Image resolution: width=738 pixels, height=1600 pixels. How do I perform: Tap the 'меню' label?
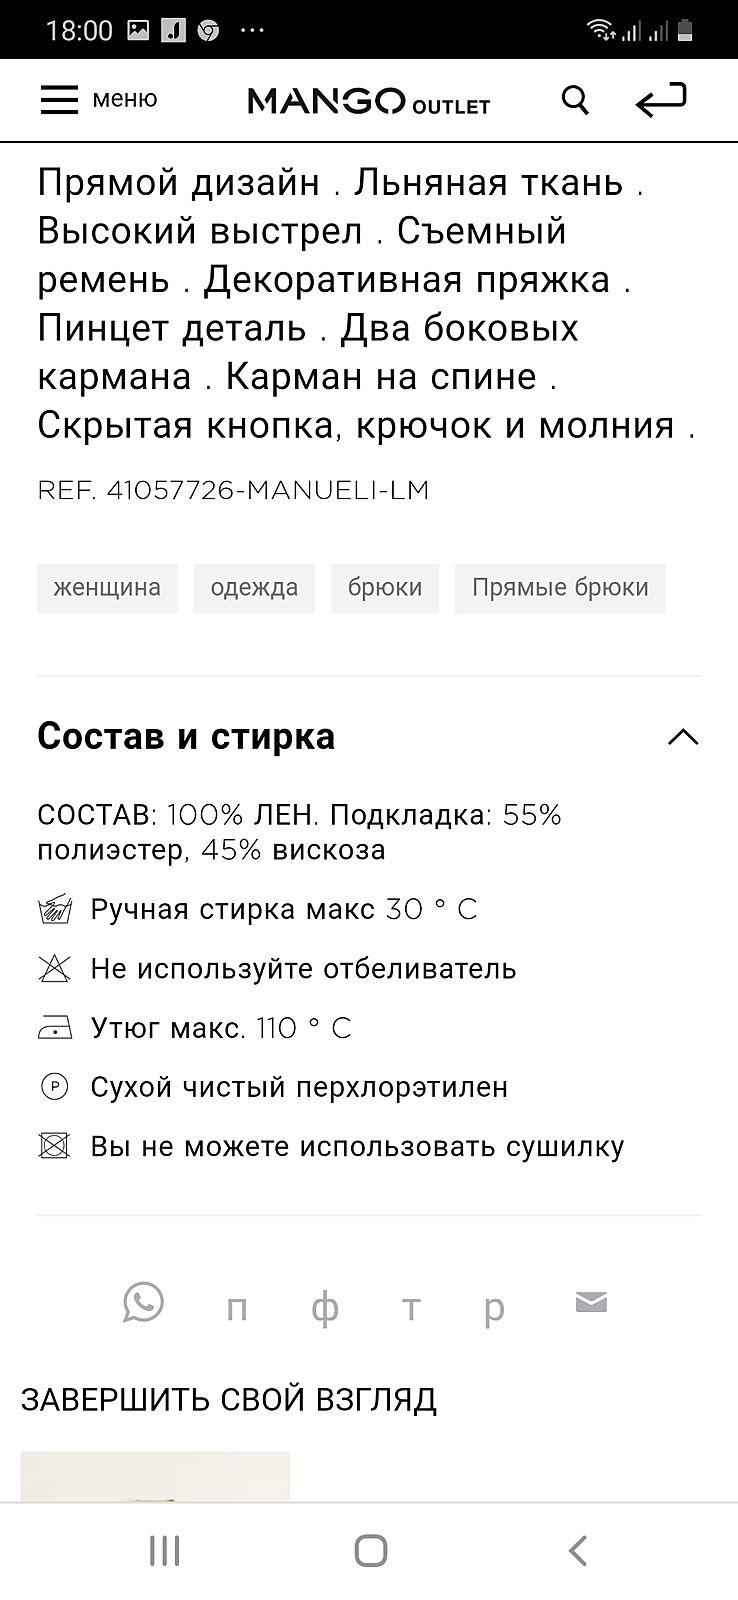pyautogui.click(x=125, y=99)
